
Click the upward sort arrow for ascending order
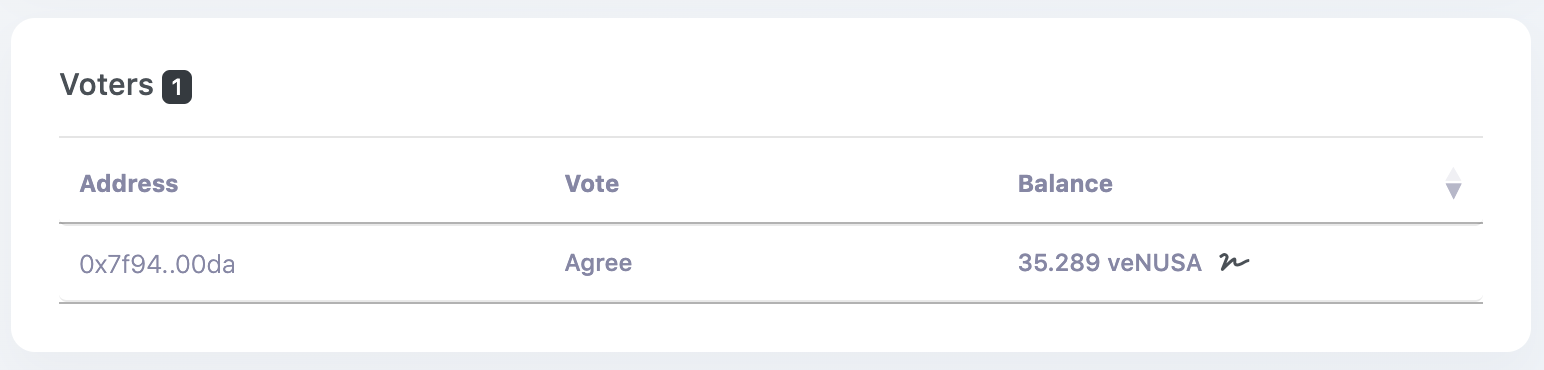1453,175
